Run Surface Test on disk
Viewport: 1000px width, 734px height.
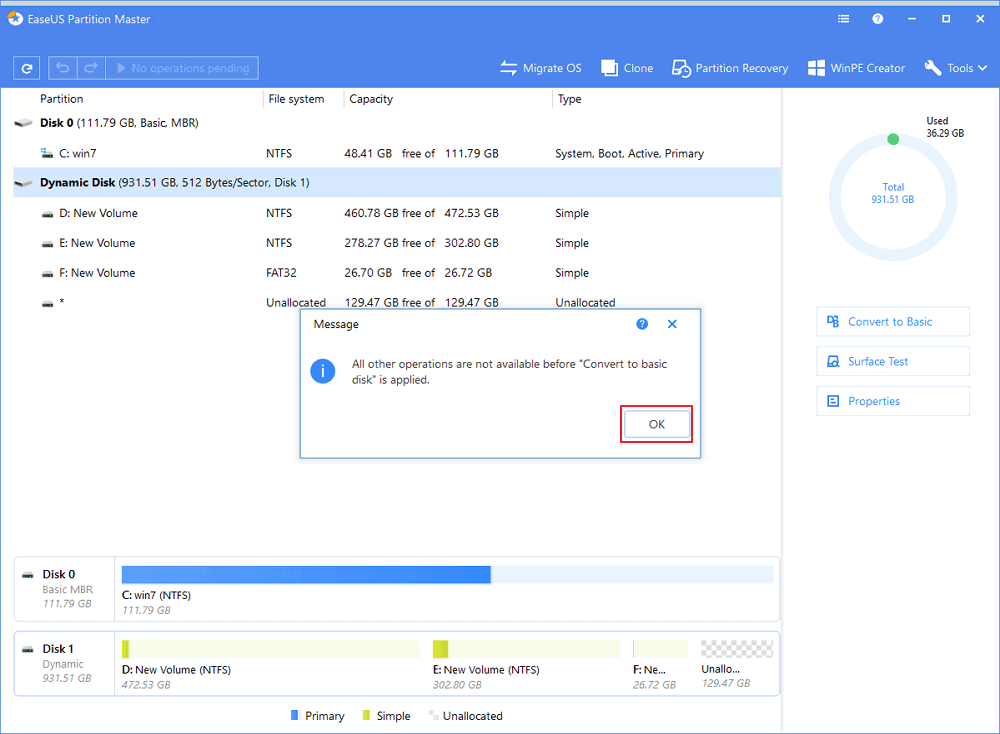pyautogui.click(x=892, y=361)
